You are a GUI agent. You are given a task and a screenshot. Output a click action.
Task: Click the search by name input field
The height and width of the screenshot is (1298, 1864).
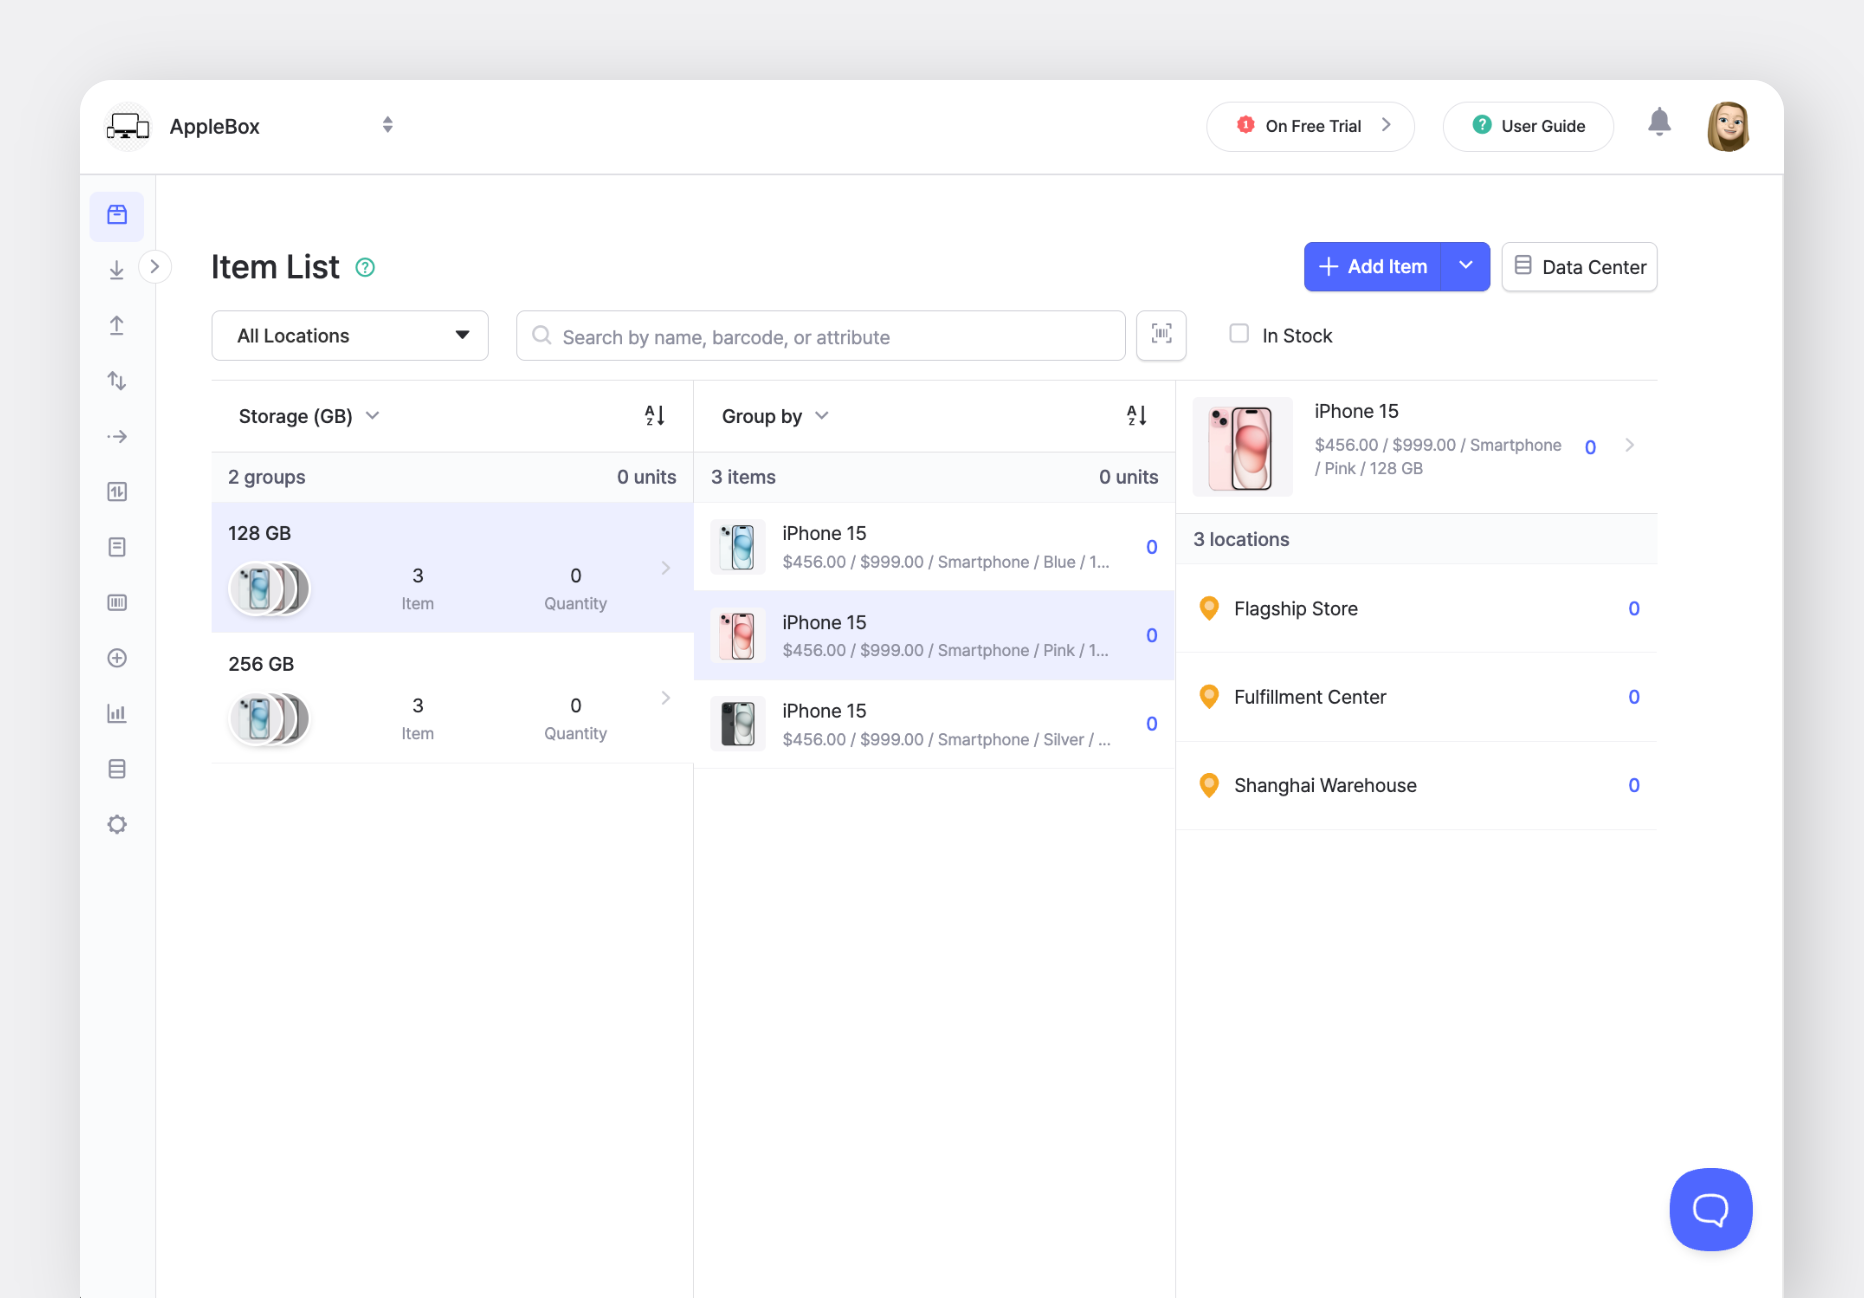(820, 336)
